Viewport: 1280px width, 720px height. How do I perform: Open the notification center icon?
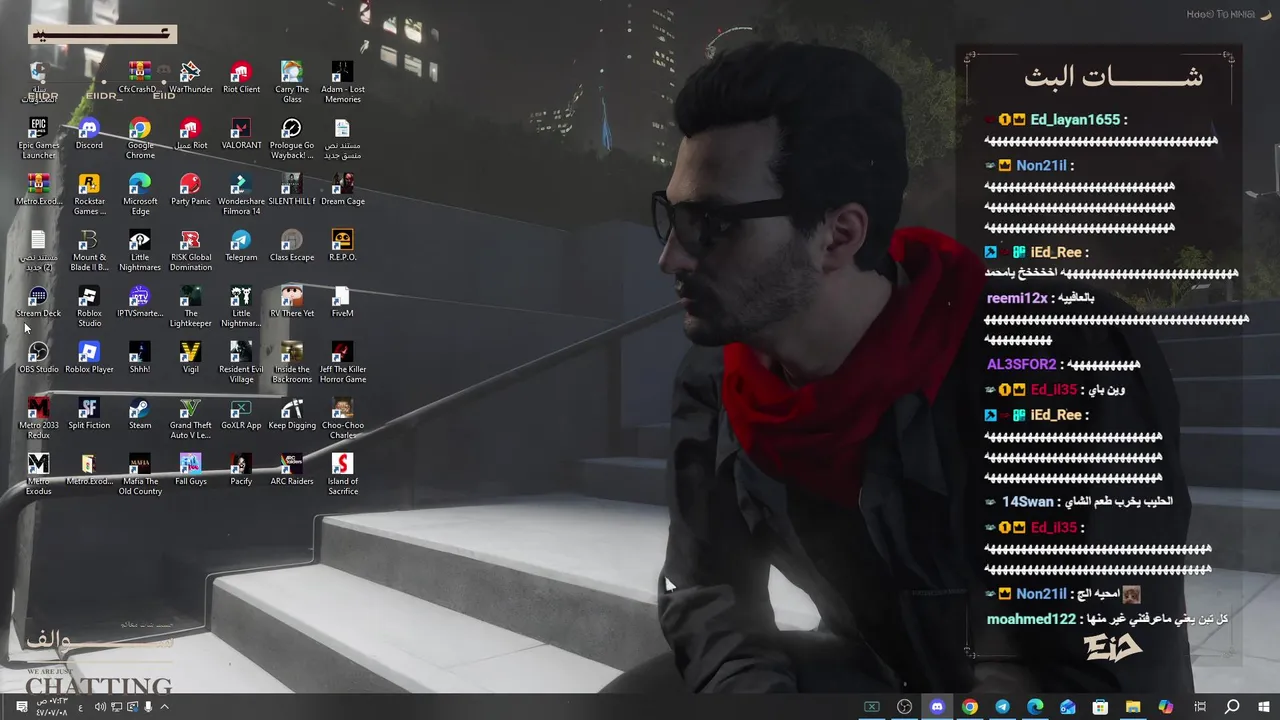coord(22,707)
